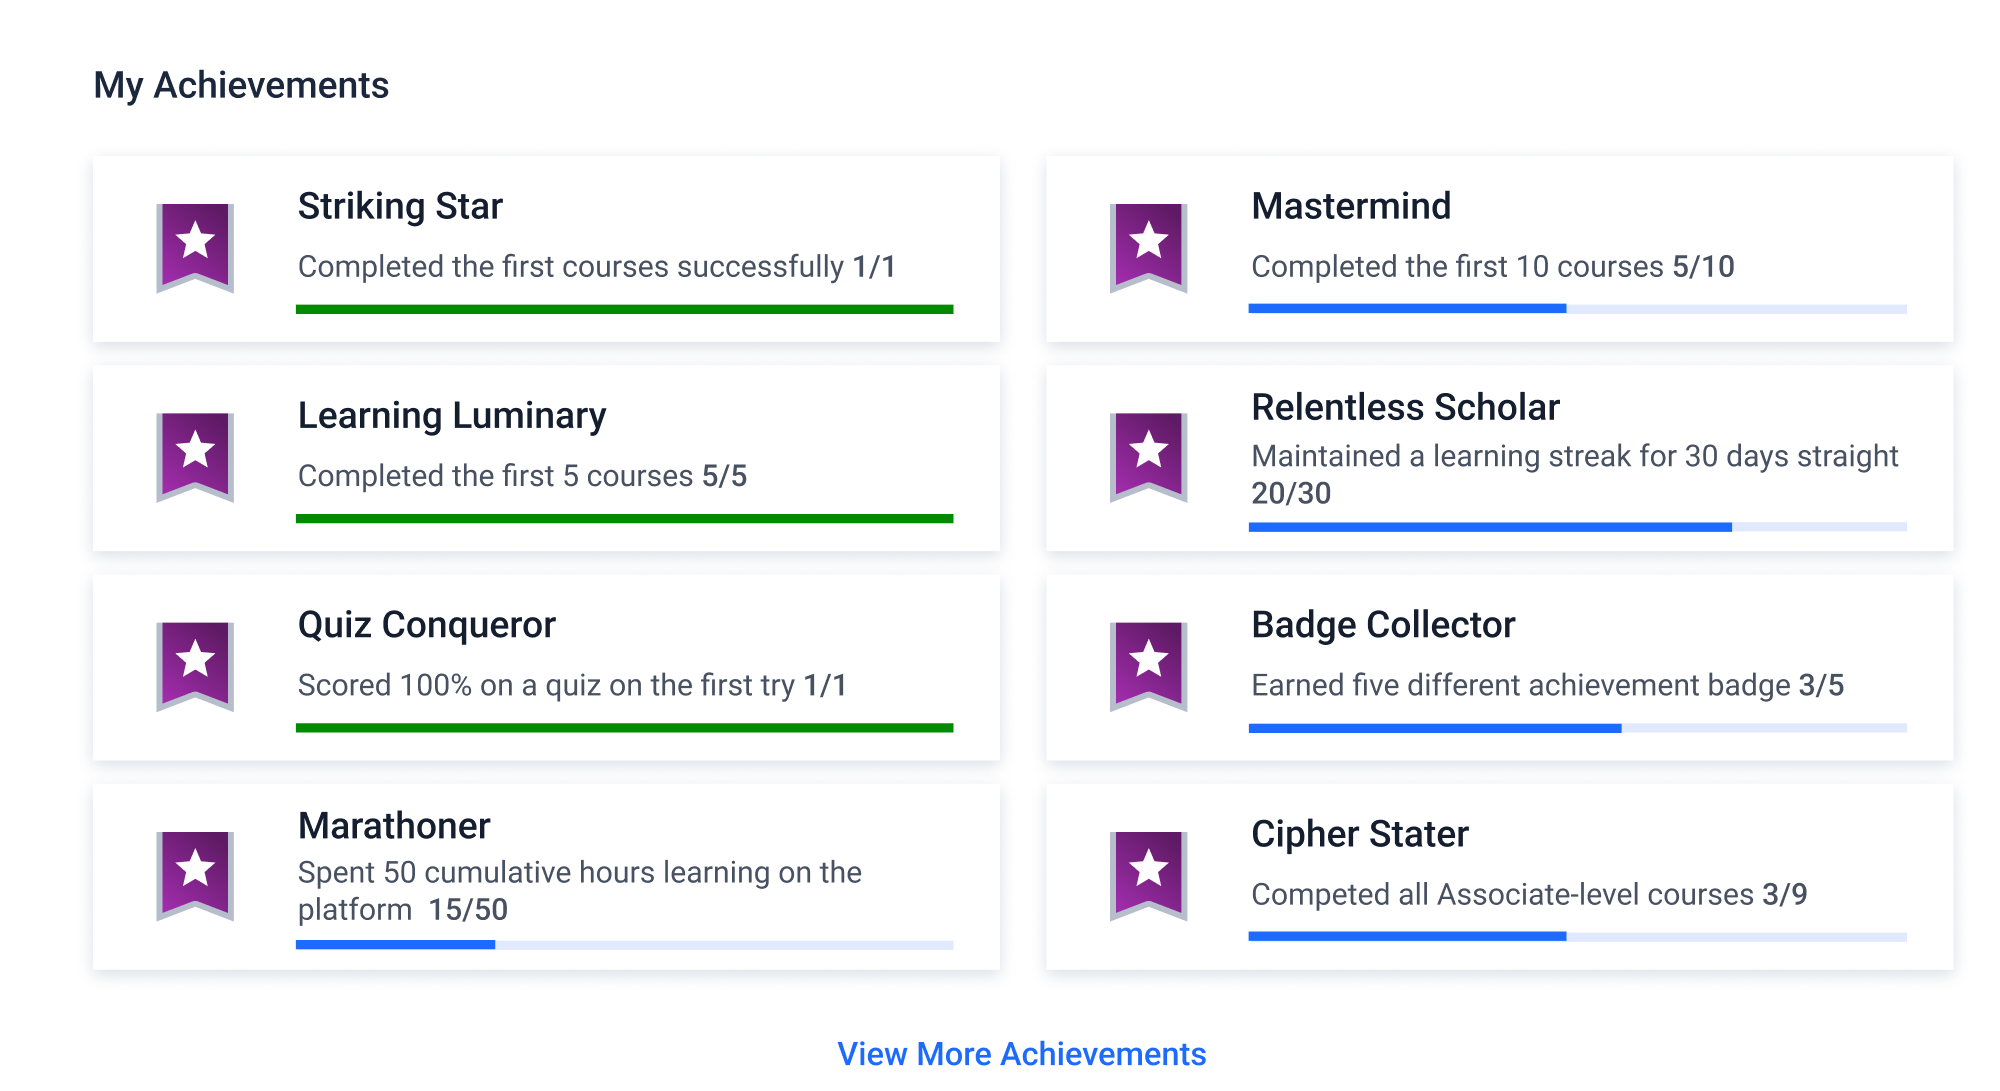Open View More Achievements link

click(x=1021, y=1054)
